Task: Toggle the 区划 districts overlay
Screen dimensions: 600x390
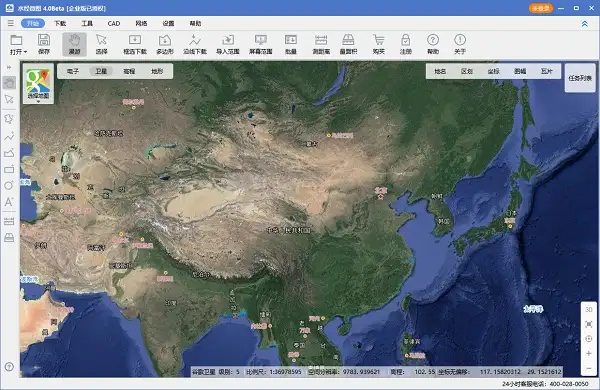Action: tap(467, 71)
